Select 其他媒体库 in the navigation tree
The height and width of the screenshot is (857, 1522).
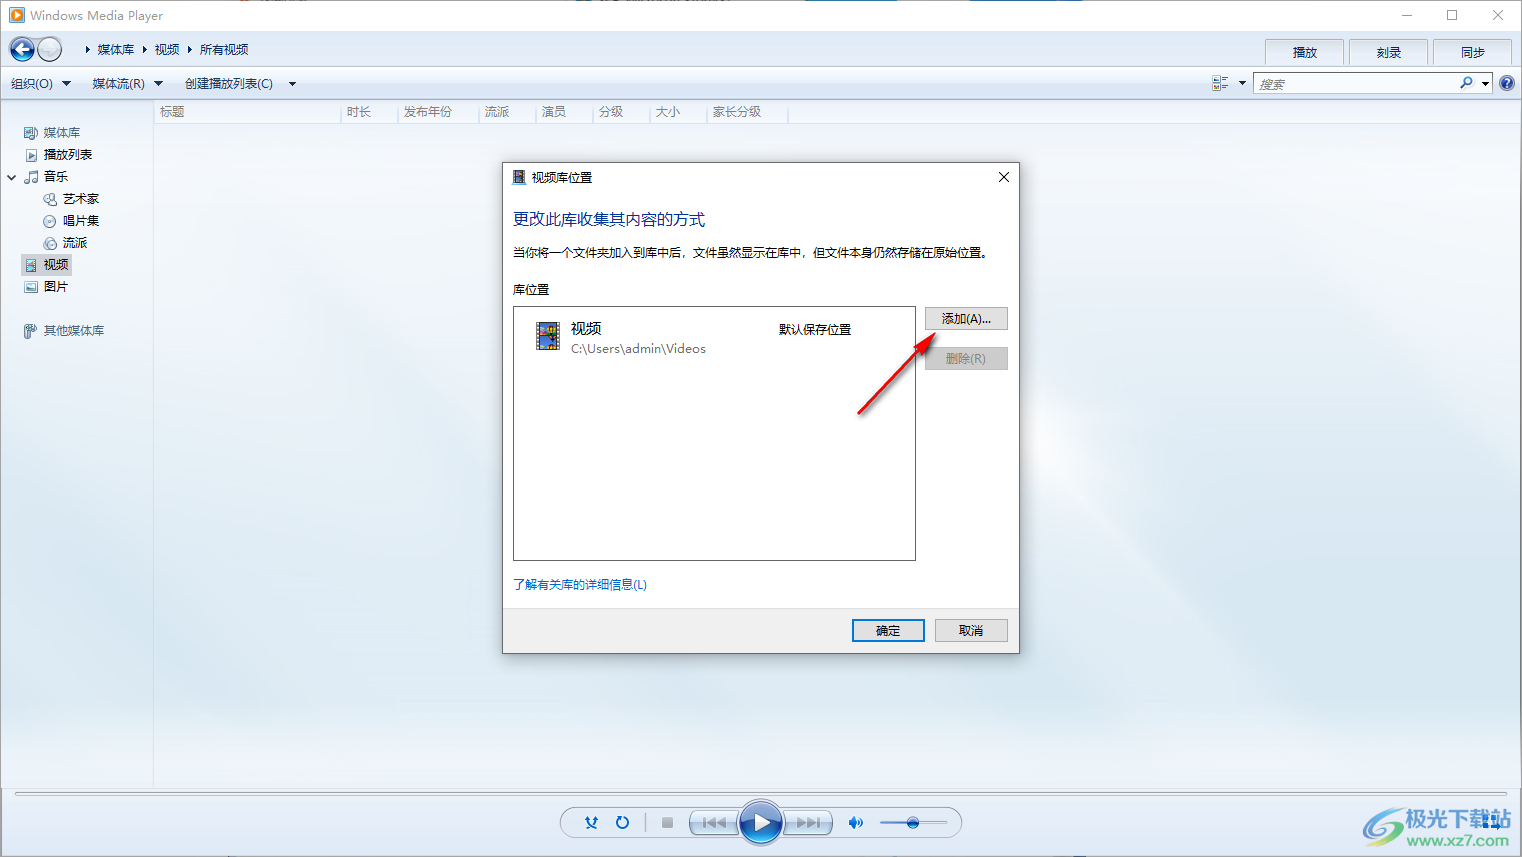73,331
